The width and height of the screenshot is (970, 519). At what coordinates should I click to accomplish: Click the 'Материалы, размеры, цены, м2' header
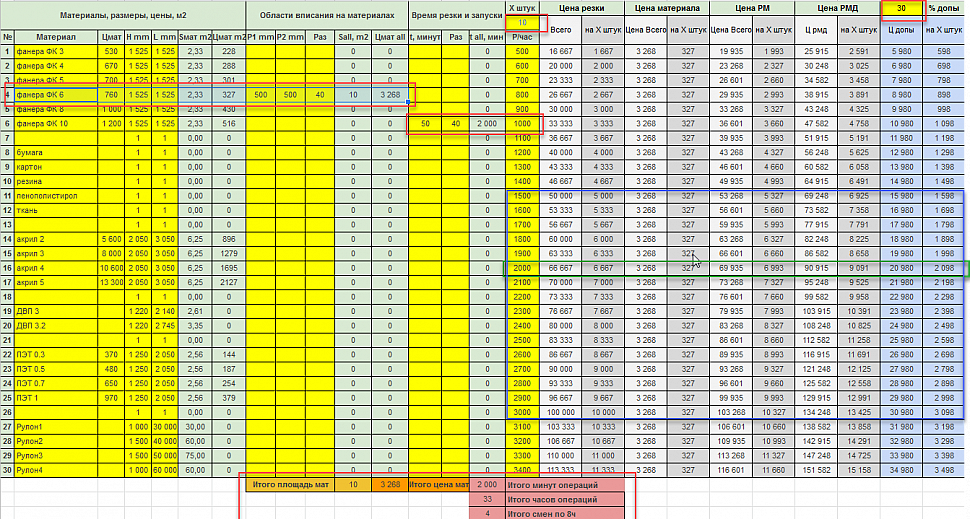tap(122, 15)
